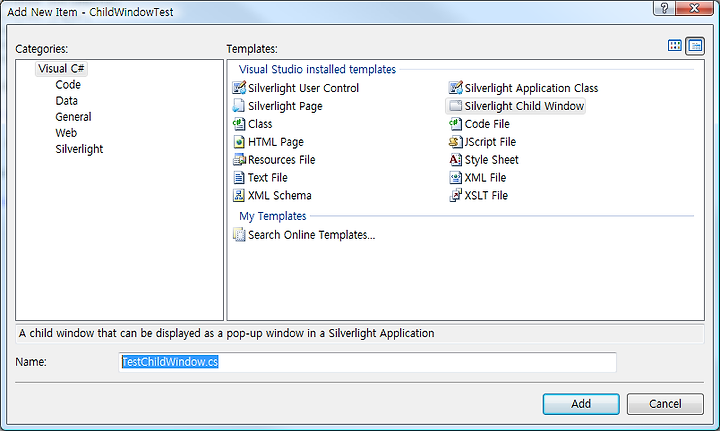Click the Cancel button
The image size is (720, 431).
(x=665, y=404)
